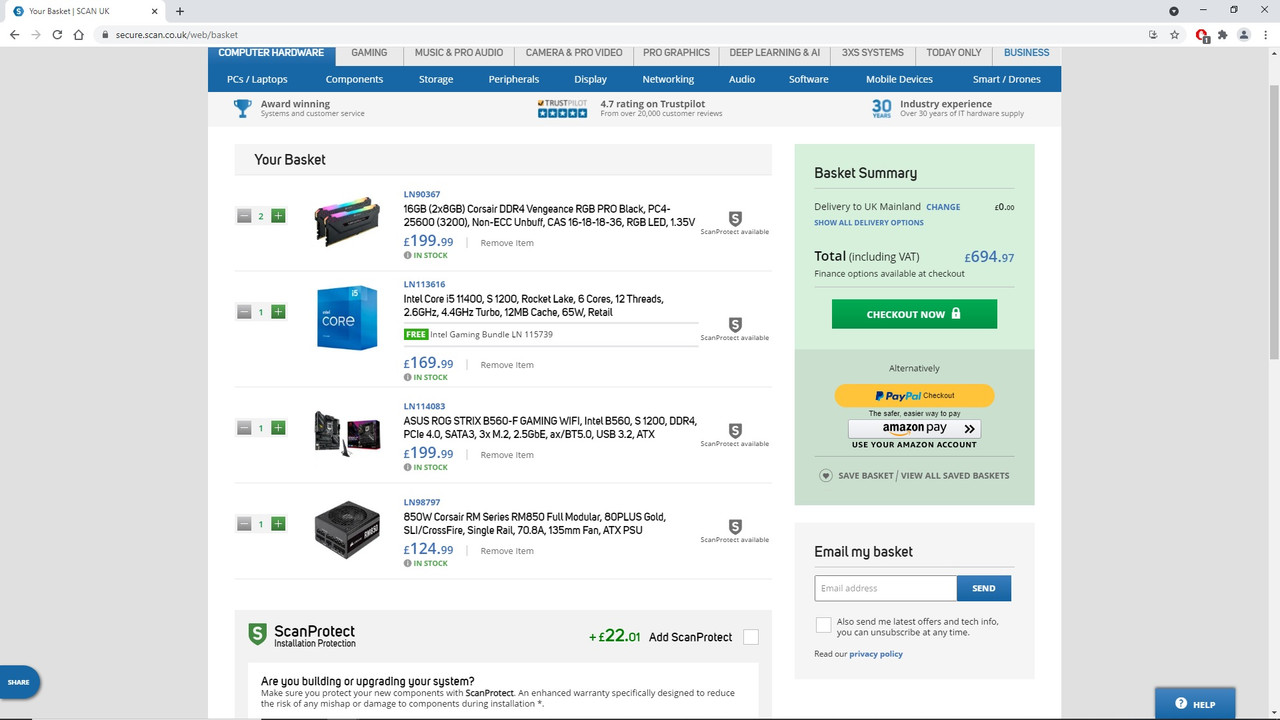Open Storage menu
Image resolution: width=1280 pixels, height=720 pixels.
[436, 79]
